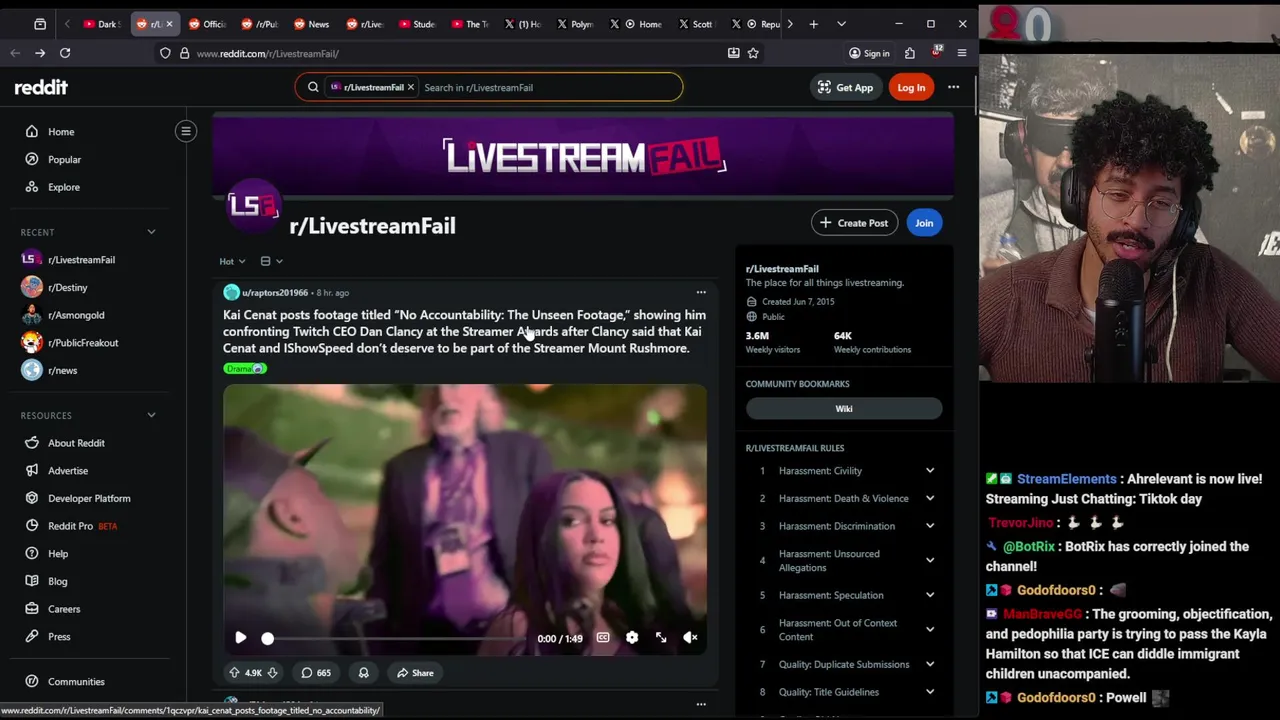Click the browser address bar URL
Screen dimensions: 1280x720
click(268, 54)
